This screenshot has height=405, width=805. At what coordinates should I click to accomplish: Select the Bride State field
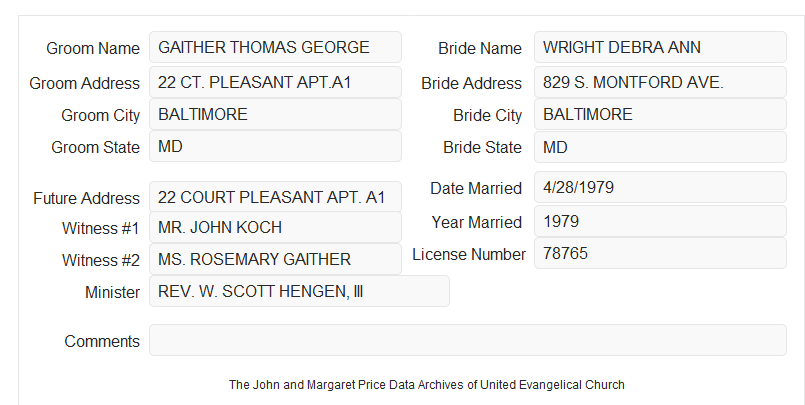(660, 147)
